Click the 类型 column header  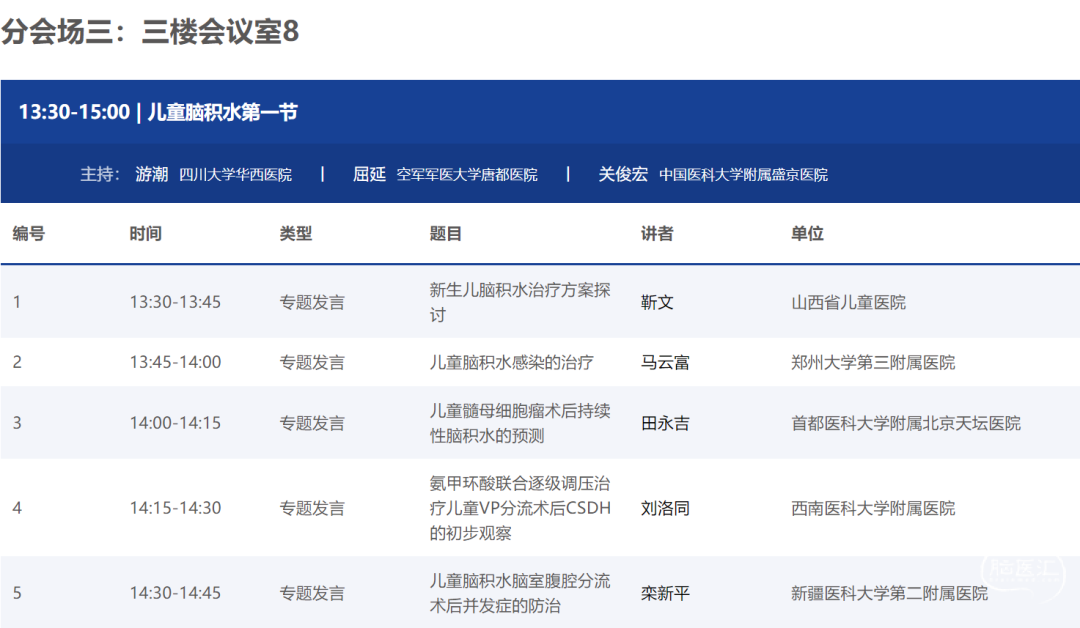point(296,234)
